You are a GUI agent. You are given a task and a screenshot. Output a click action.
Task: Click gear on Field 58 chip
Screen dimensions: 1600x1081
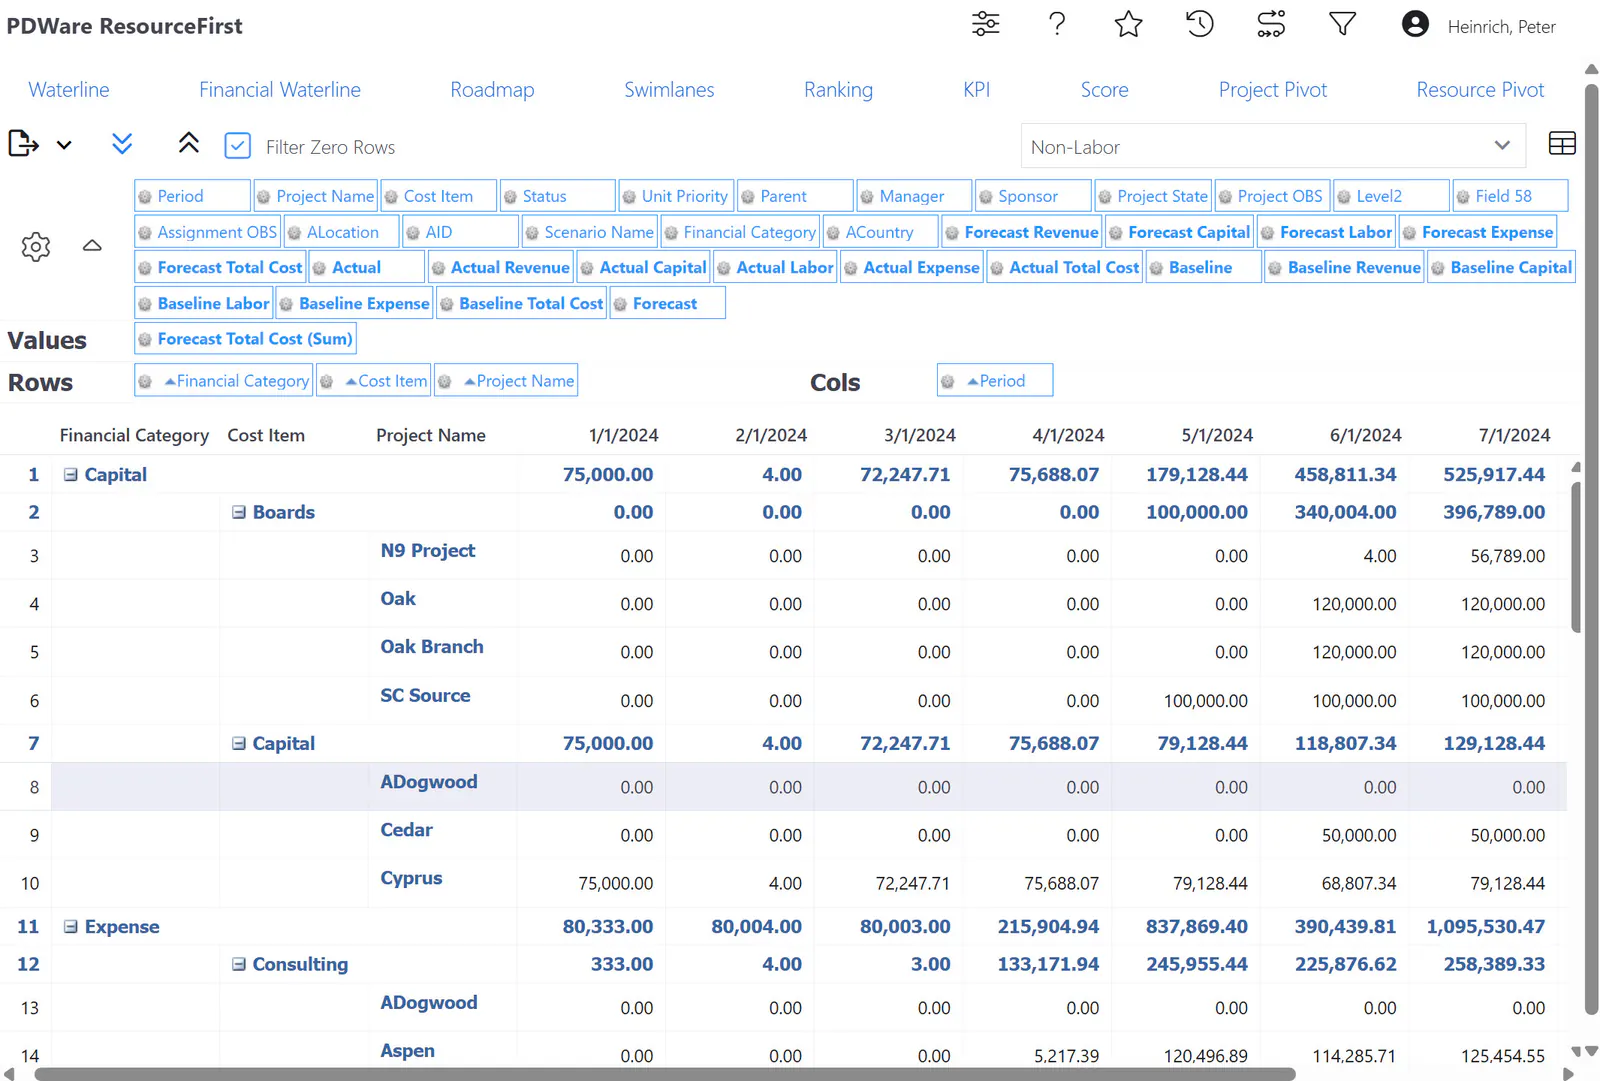[x=1463, y=197]
